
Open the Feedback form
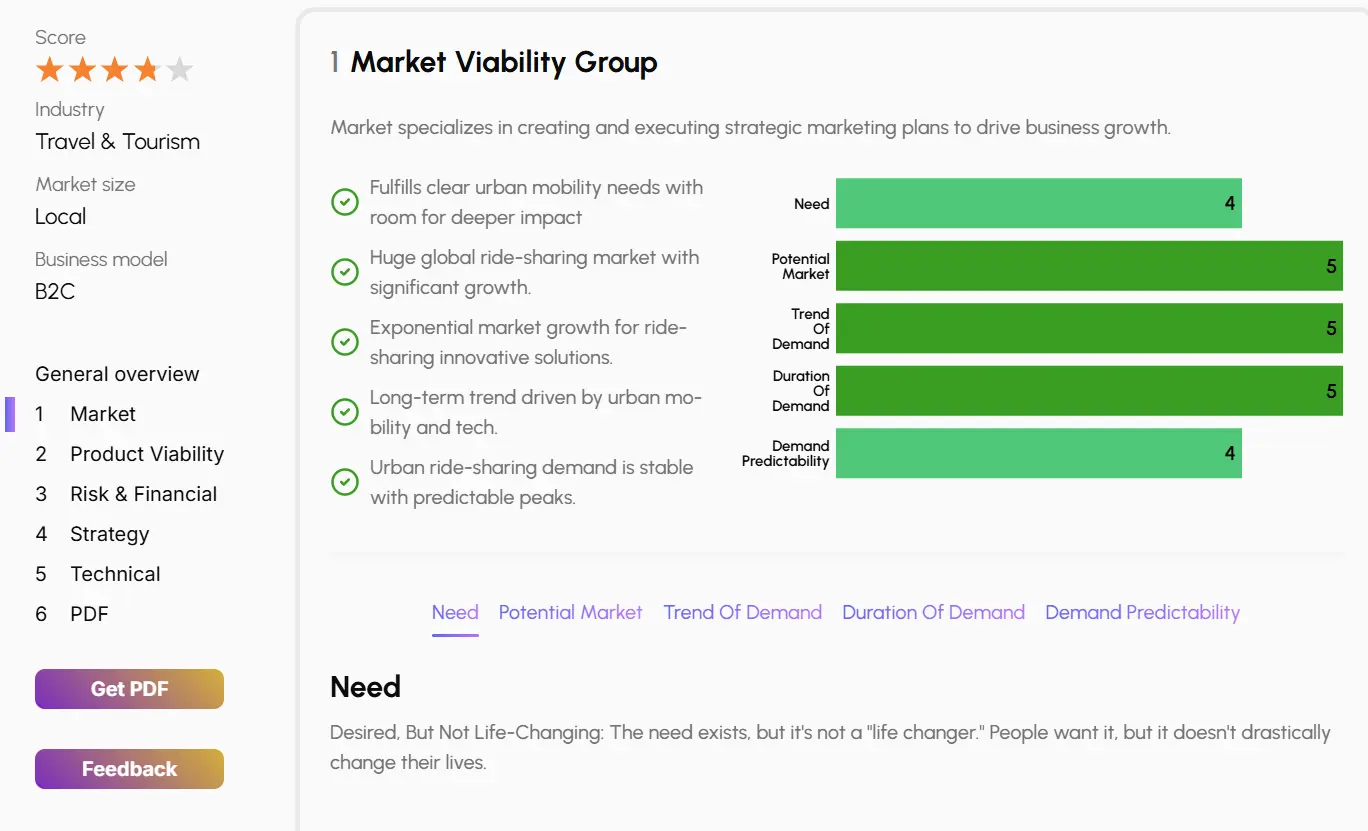(129, 768)
